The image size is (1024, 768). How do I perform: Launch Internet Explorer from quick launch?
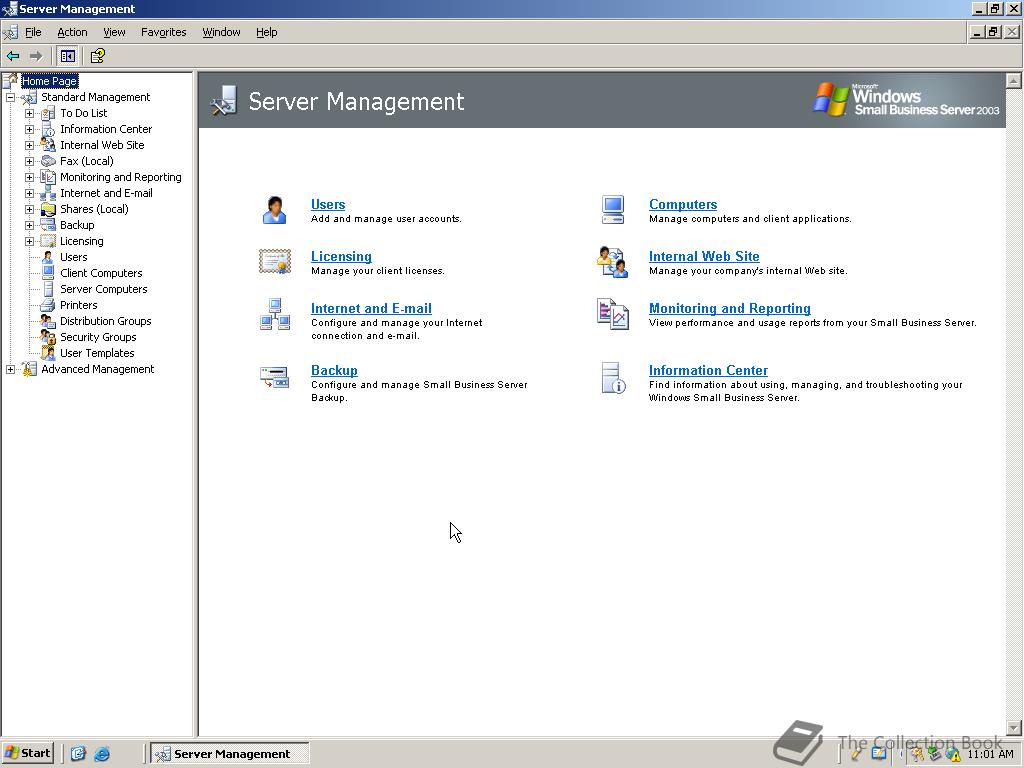[102, 754]
